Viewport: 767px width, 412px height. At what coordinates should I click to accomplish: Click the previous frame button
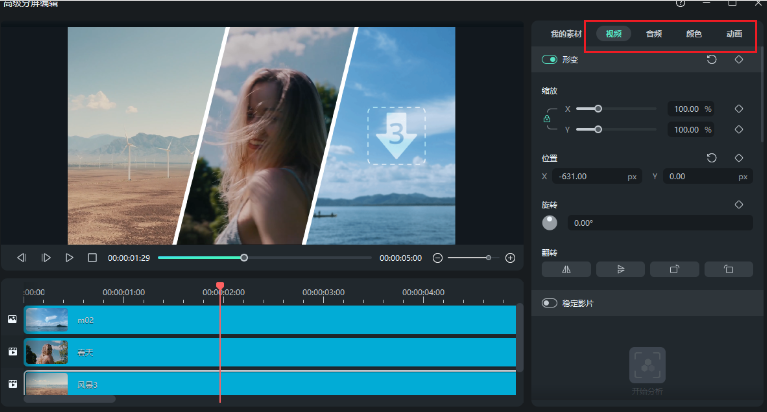[x=21, y=258]
